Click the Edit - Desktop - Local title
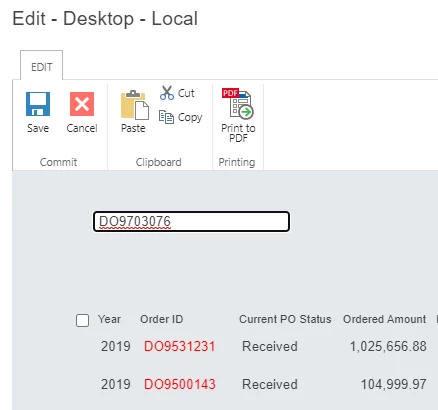Viewport: 438px width, 410px height. tap(105, 18)
